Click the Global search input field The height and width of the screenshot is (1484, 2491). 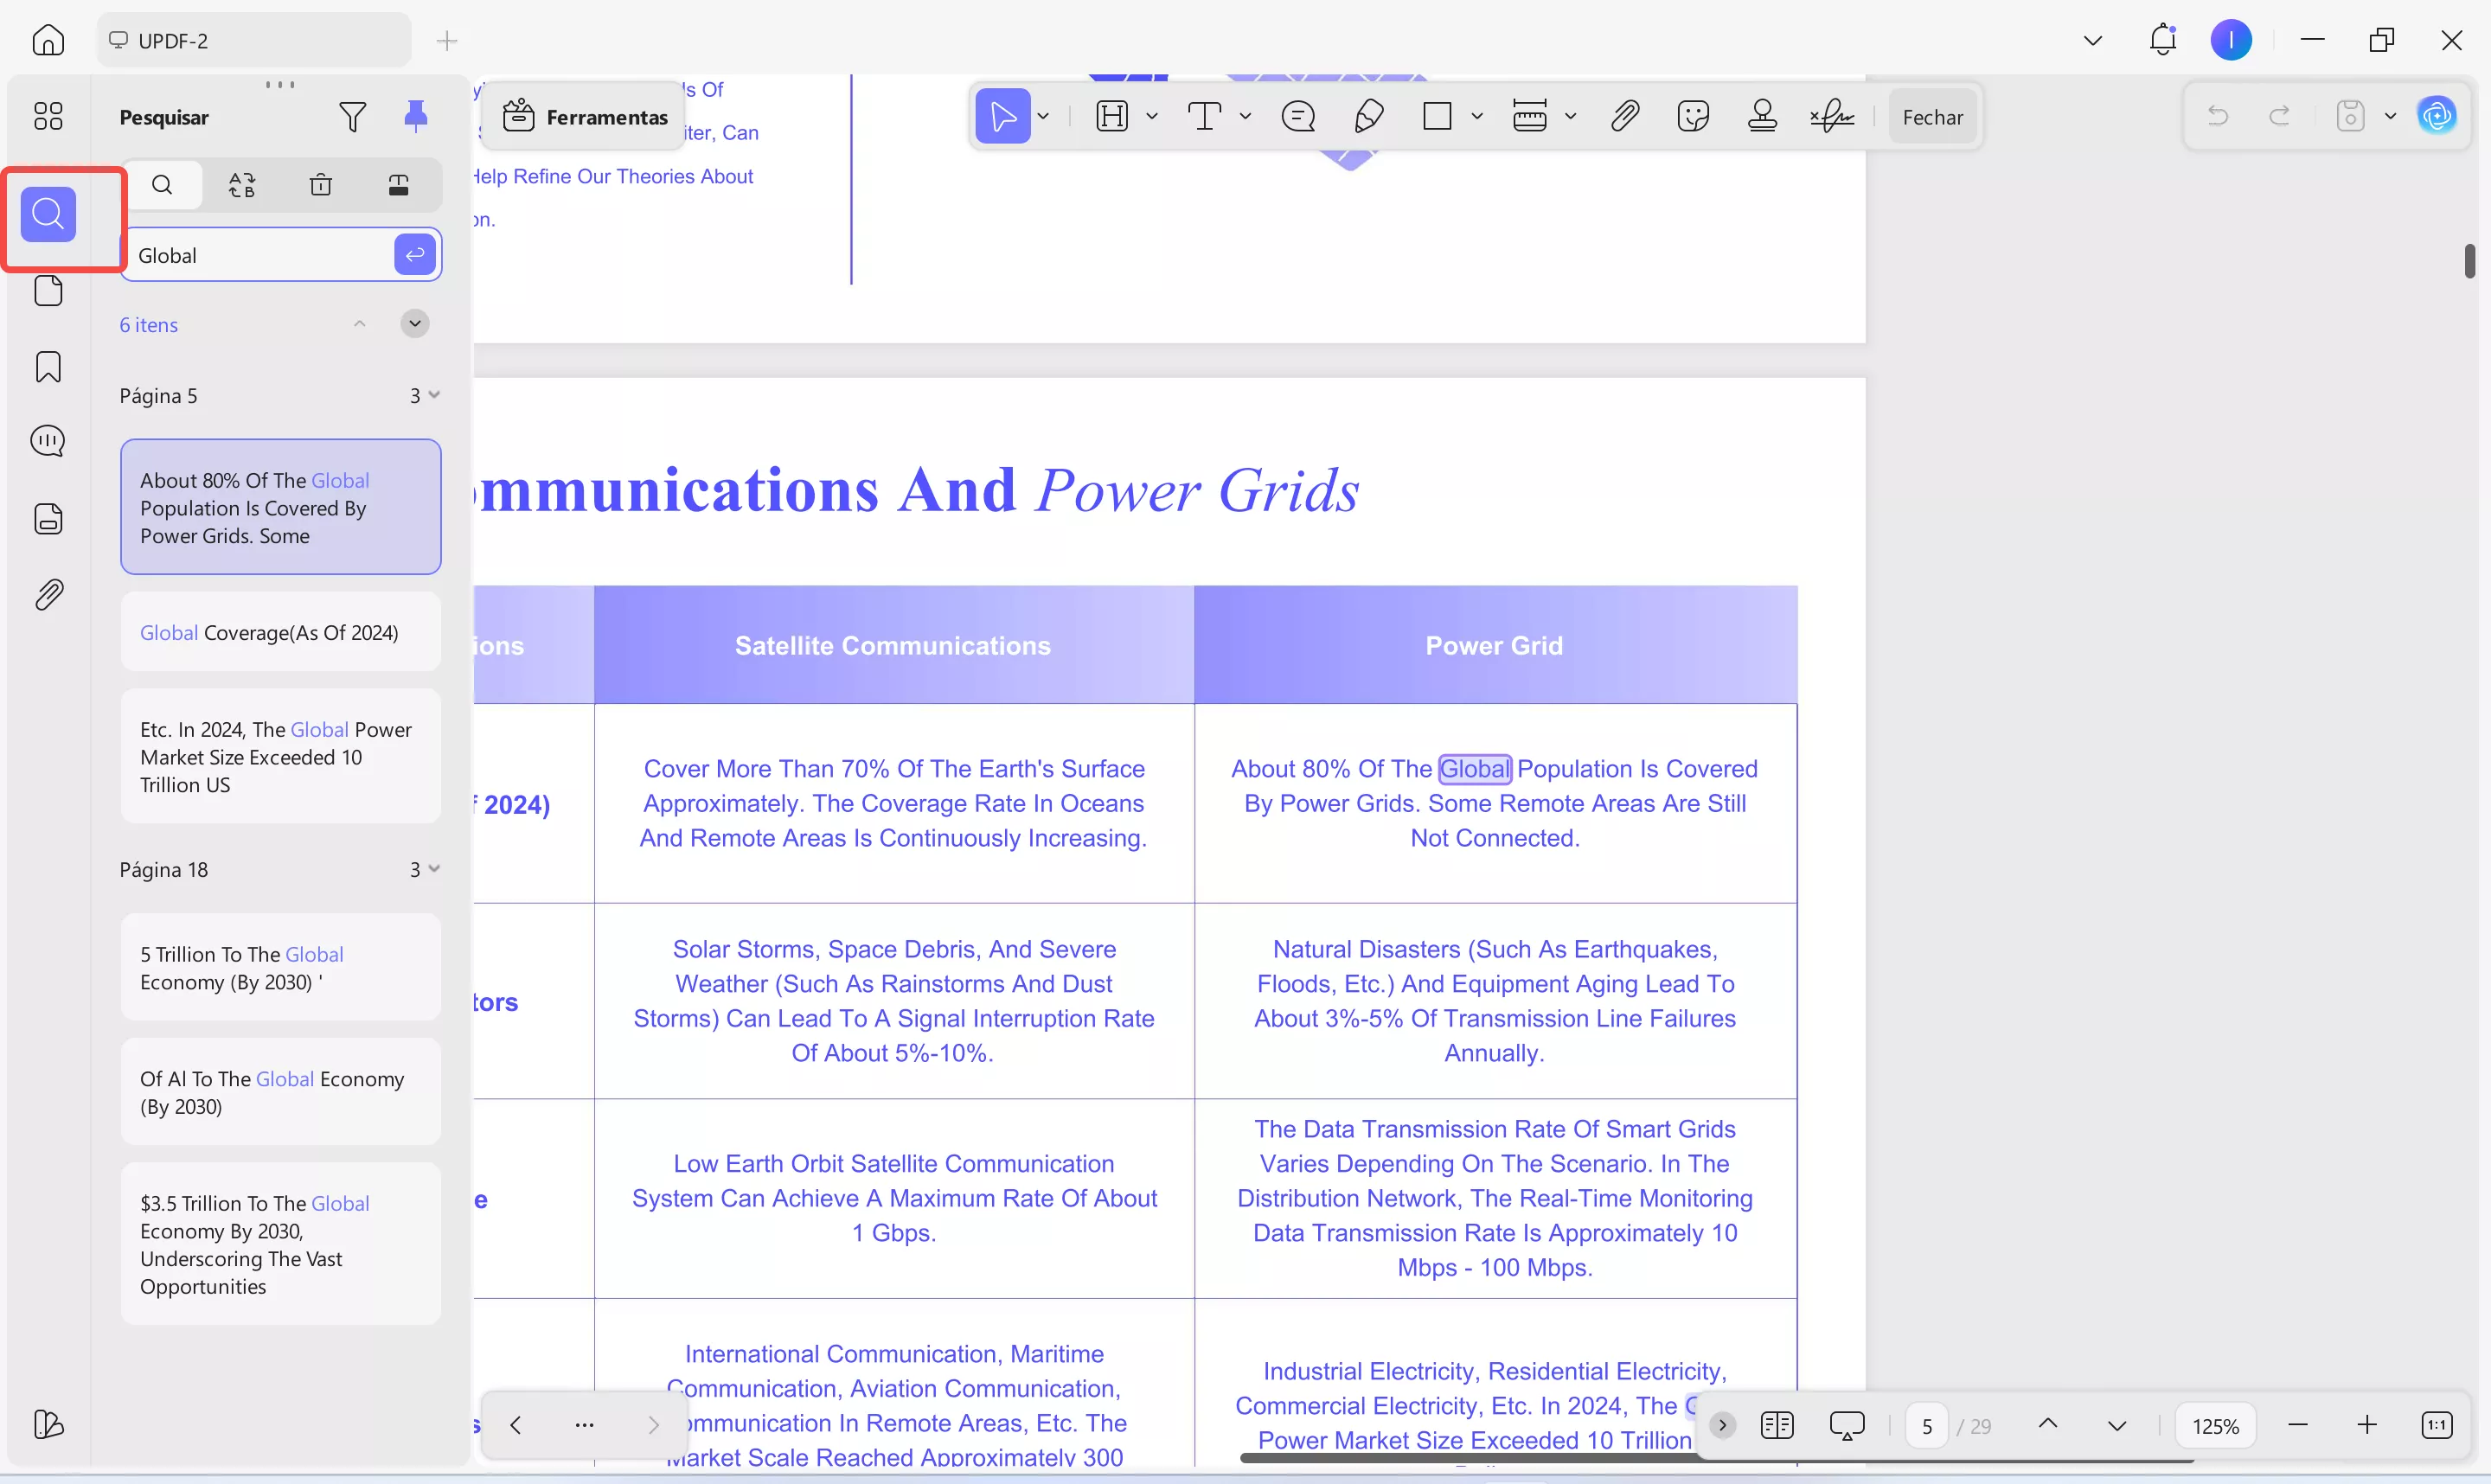pos(260,255)
